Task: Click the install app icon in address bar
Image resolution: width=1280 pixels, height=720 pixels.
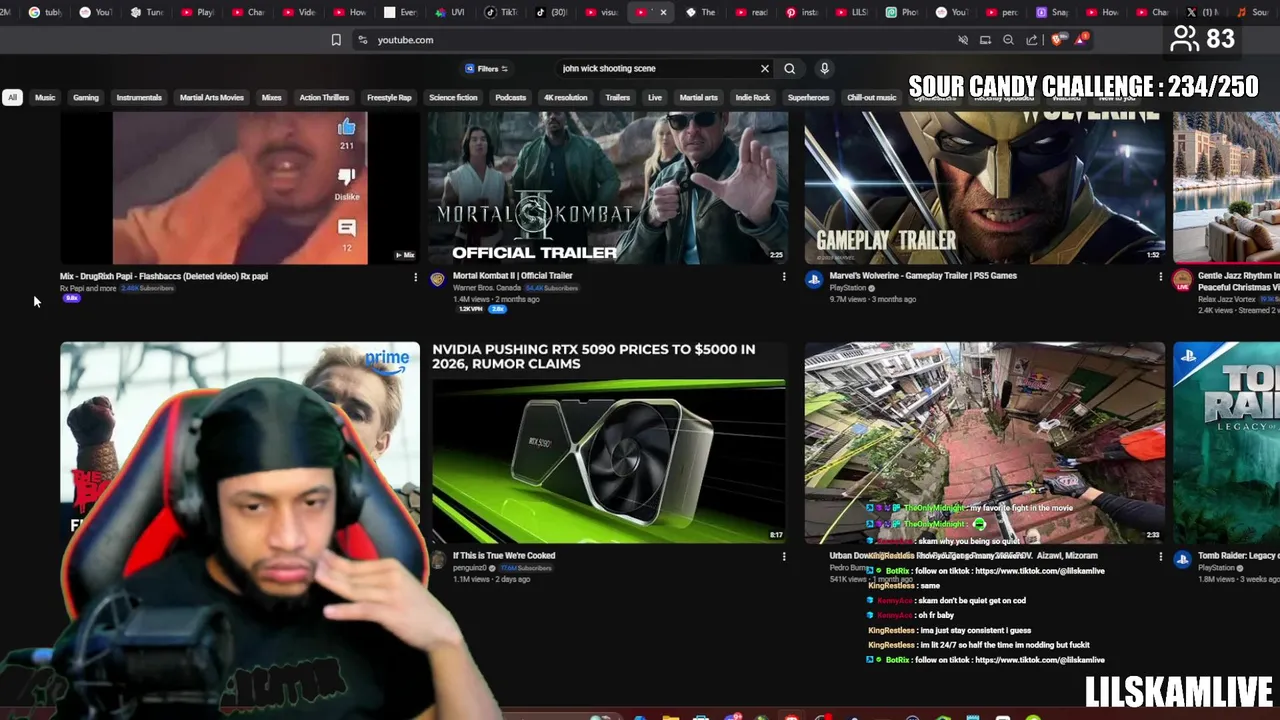Action: point(985,40)
